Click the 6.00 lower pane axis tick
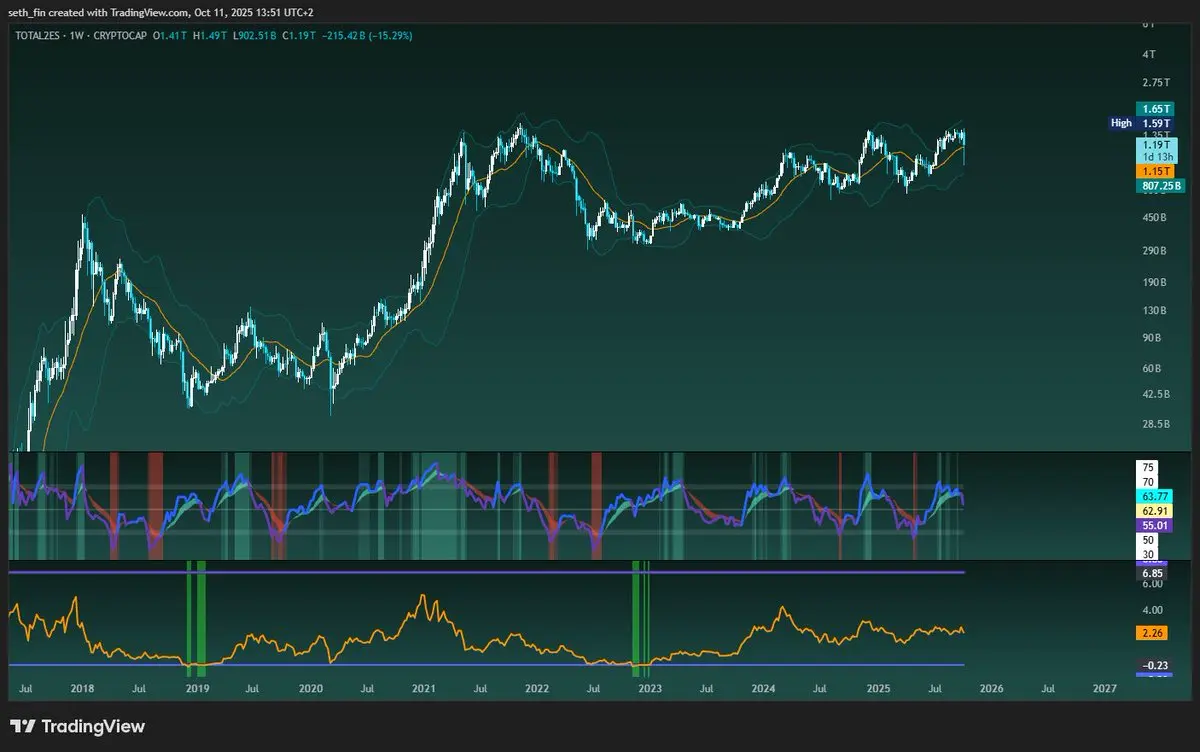This screenshot has height=752, width=1200. pos(1153,583)
